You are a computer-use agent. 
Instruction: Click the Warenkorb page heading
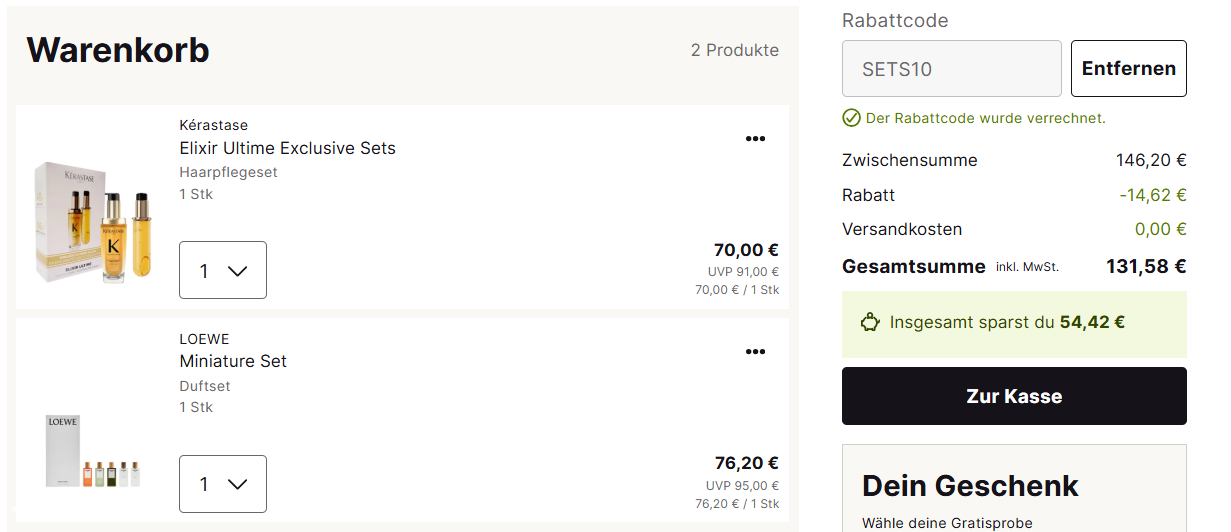[x=118, y=50]
